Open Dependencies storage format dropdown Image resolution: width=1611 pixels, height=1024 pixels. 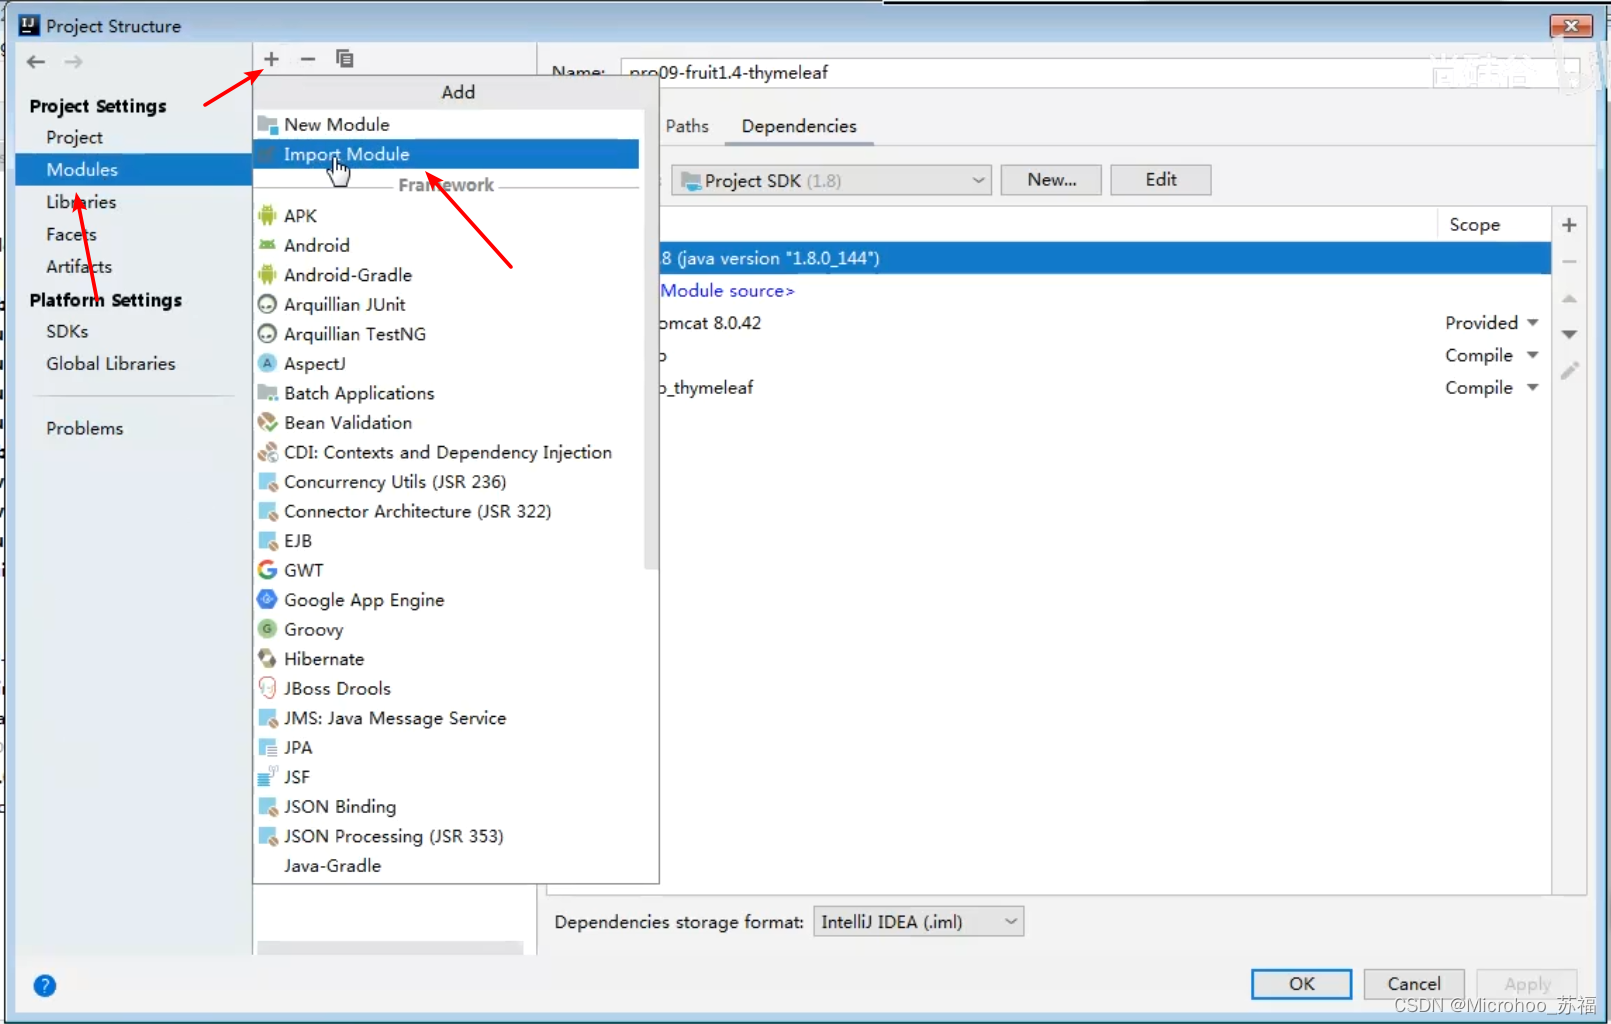click(919, 922)
